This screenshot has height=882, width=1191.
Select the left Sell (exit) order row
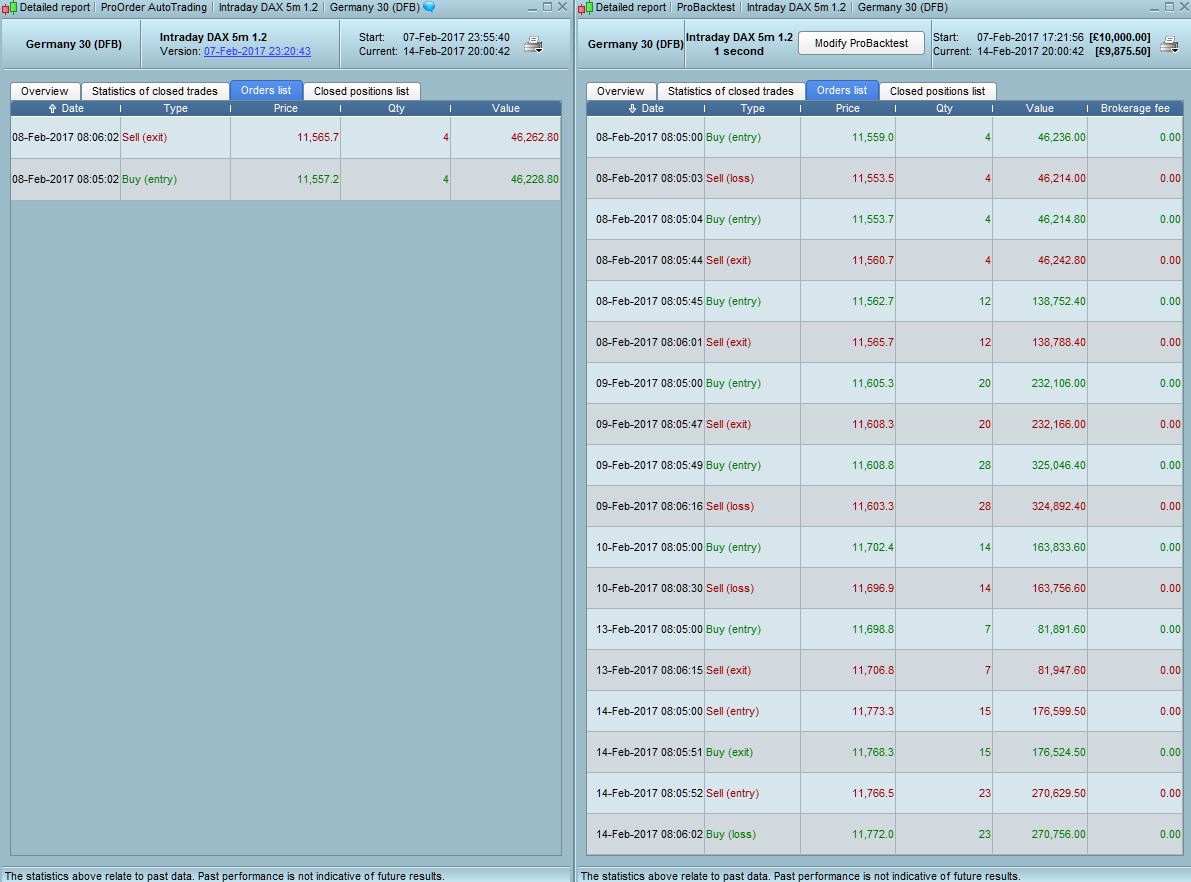(x=286, y=138)
